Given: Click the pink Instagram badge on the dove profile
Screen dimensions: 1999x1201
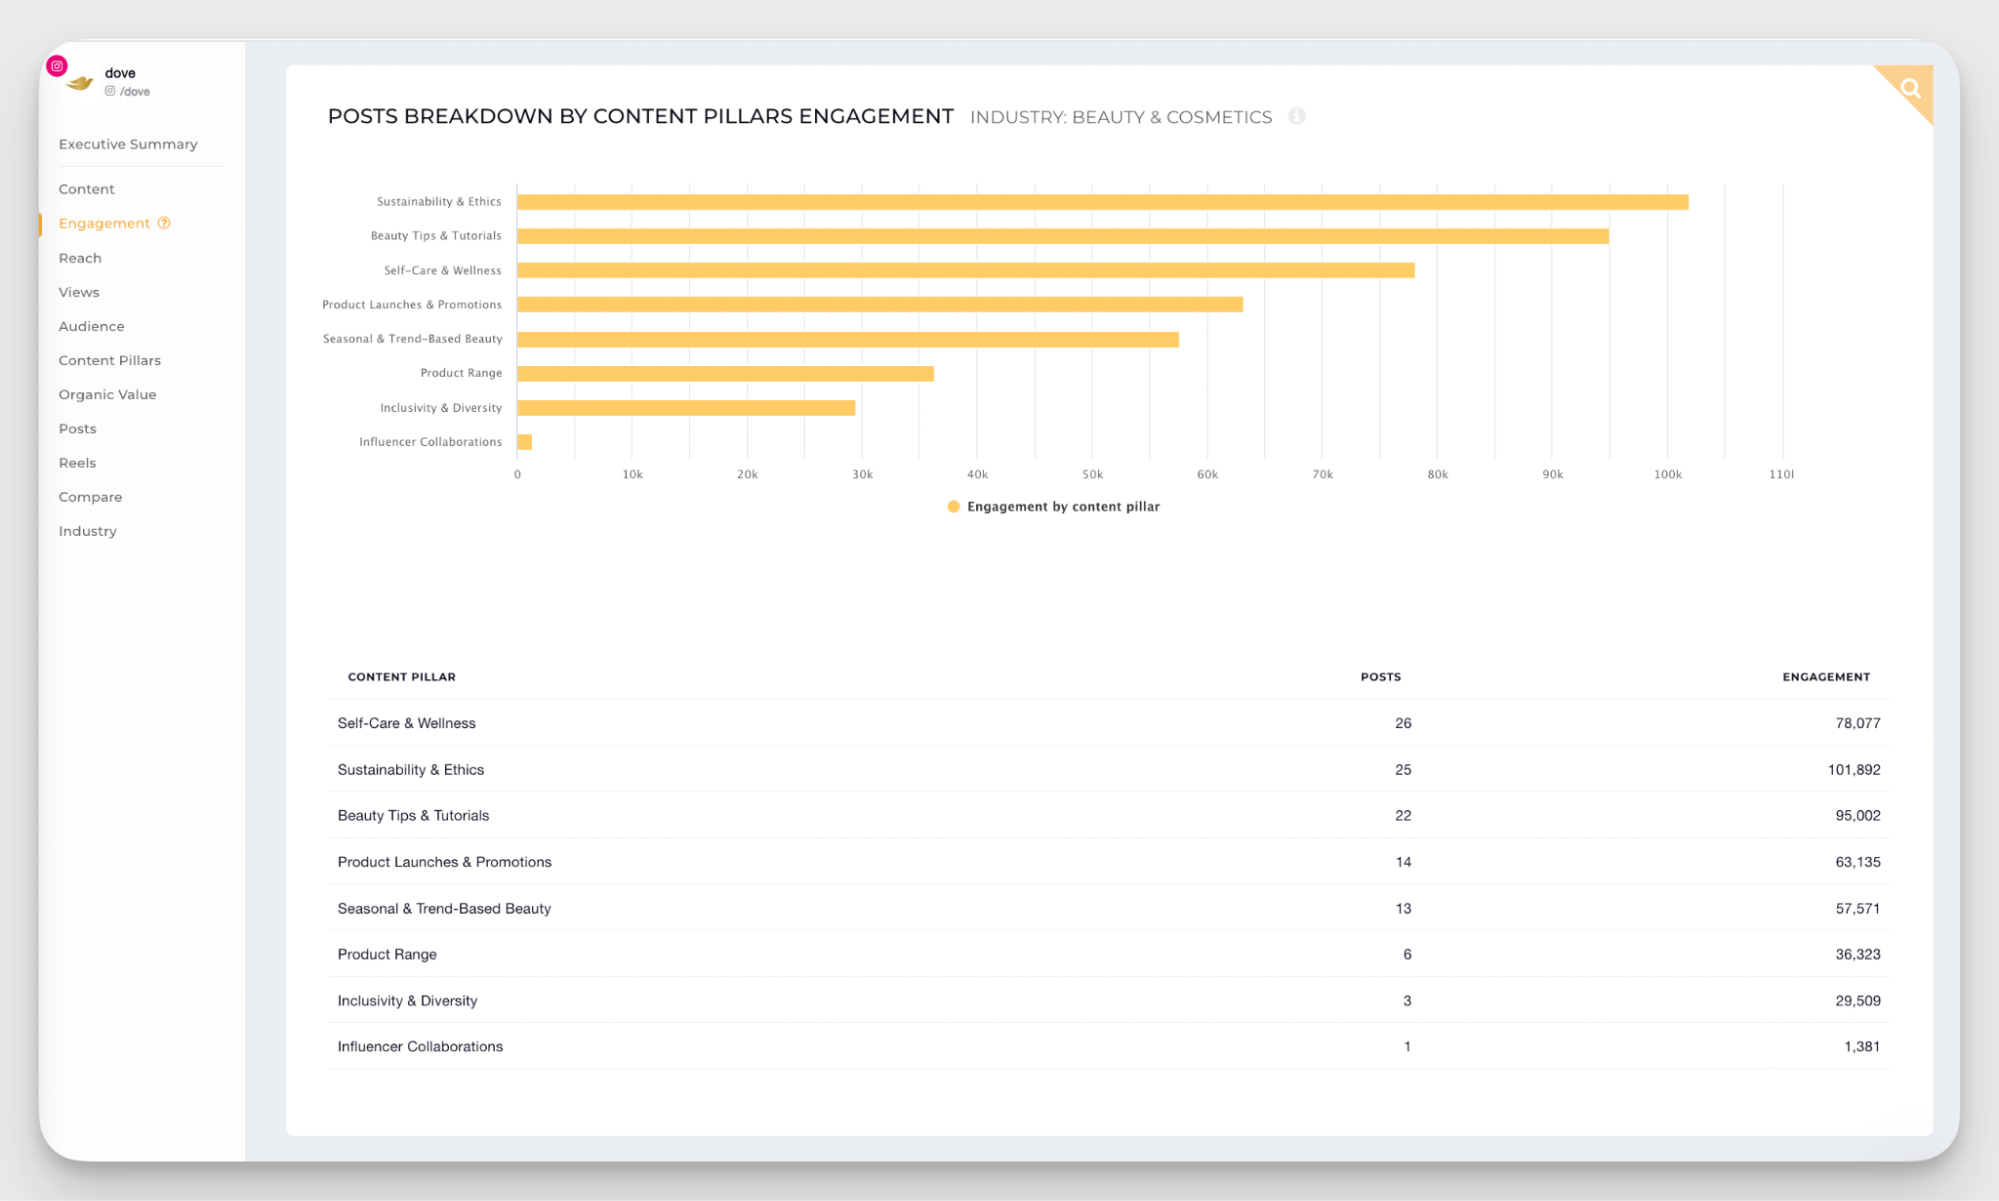Looking at the screenshot, I should pyautogui.click(x=57, y=65).
